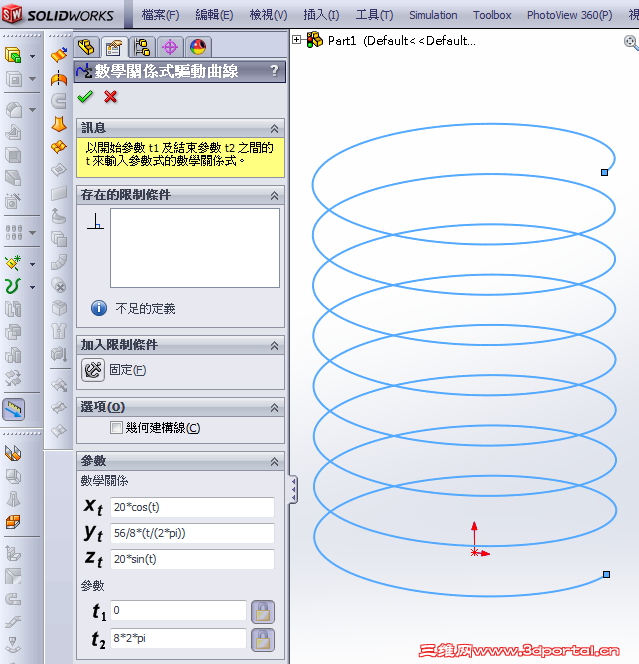Collapse the 存在的限制條件 section

coord(274,195)
